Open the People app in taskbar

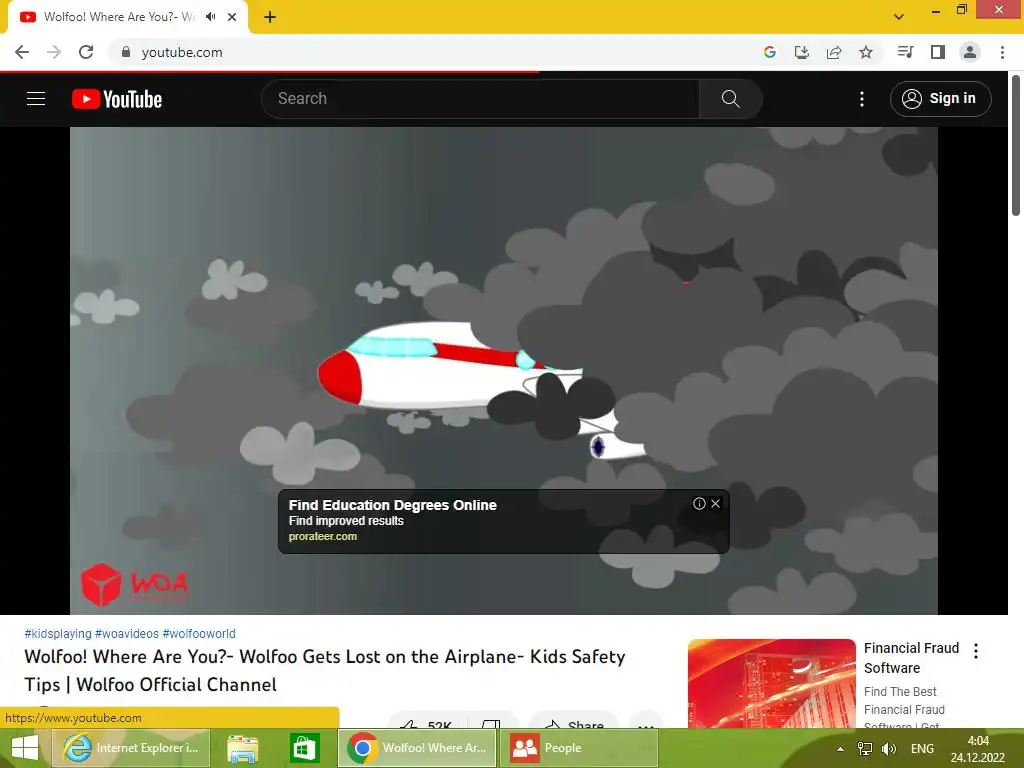[579, 748]
